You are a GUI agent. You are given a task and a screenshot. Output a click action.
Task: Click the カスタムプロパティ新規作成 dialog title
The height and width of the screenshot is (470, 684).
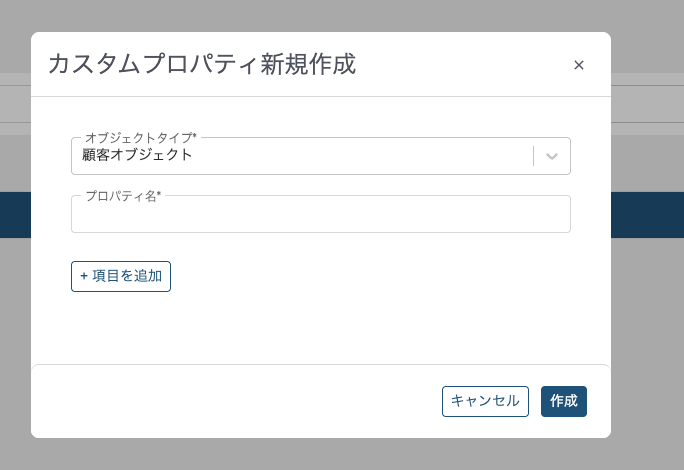[x=202, y=65]
